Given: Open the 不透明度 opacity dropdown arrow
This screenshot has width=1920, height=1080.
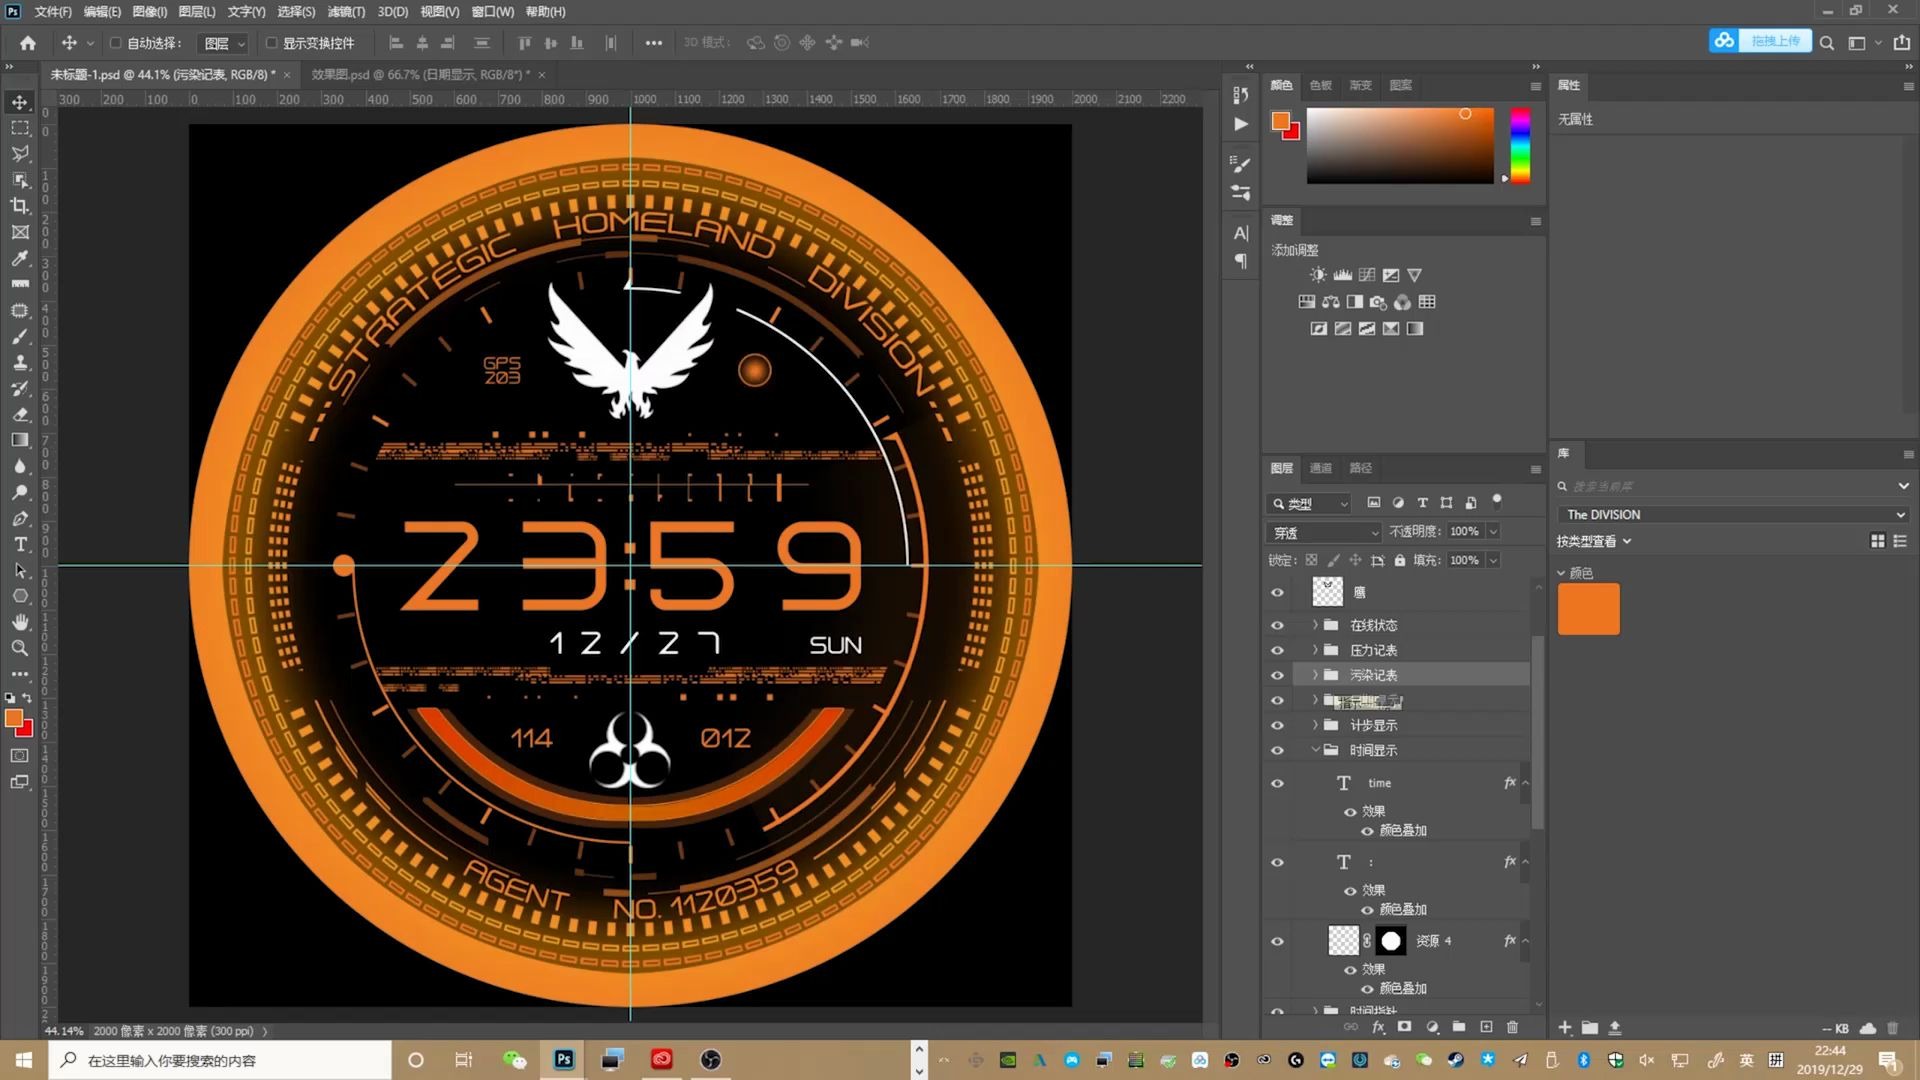Looking at the screenshot, I should tap(1493, 532).
